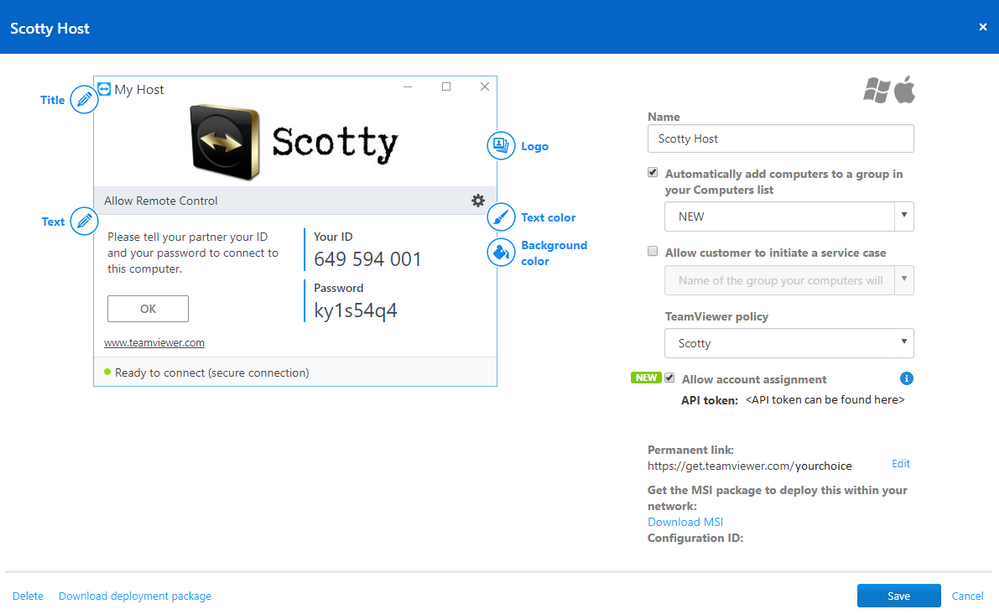Edit the permanent link
The width and height of the screenshot is (999, 614).
click(x=900, y=464)
